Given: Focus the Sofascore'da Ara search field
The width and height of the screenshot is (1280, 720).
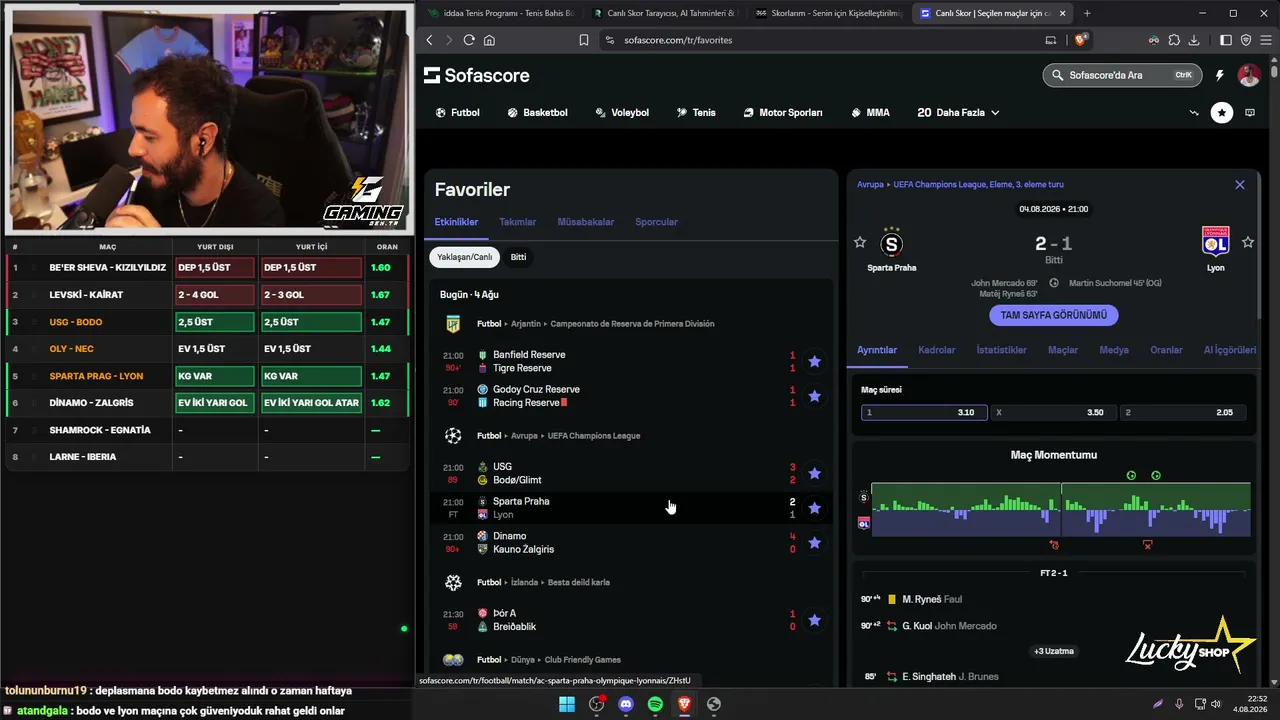Looking at the screenshot, I should click(x=1123, y=75).
